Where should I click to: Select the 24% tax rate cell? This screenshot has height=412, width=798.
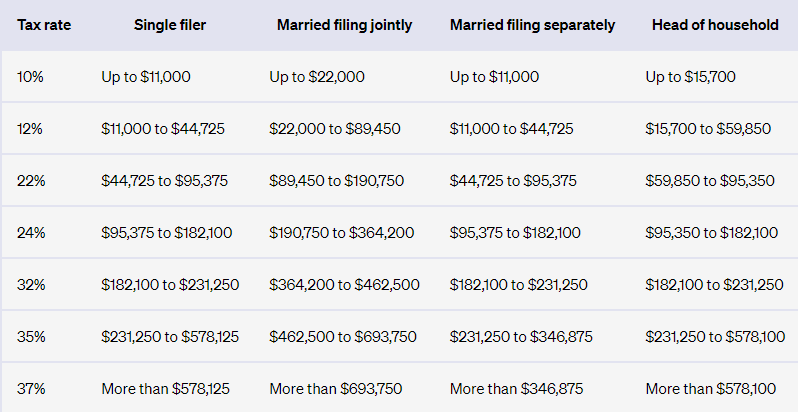[31, 232]
